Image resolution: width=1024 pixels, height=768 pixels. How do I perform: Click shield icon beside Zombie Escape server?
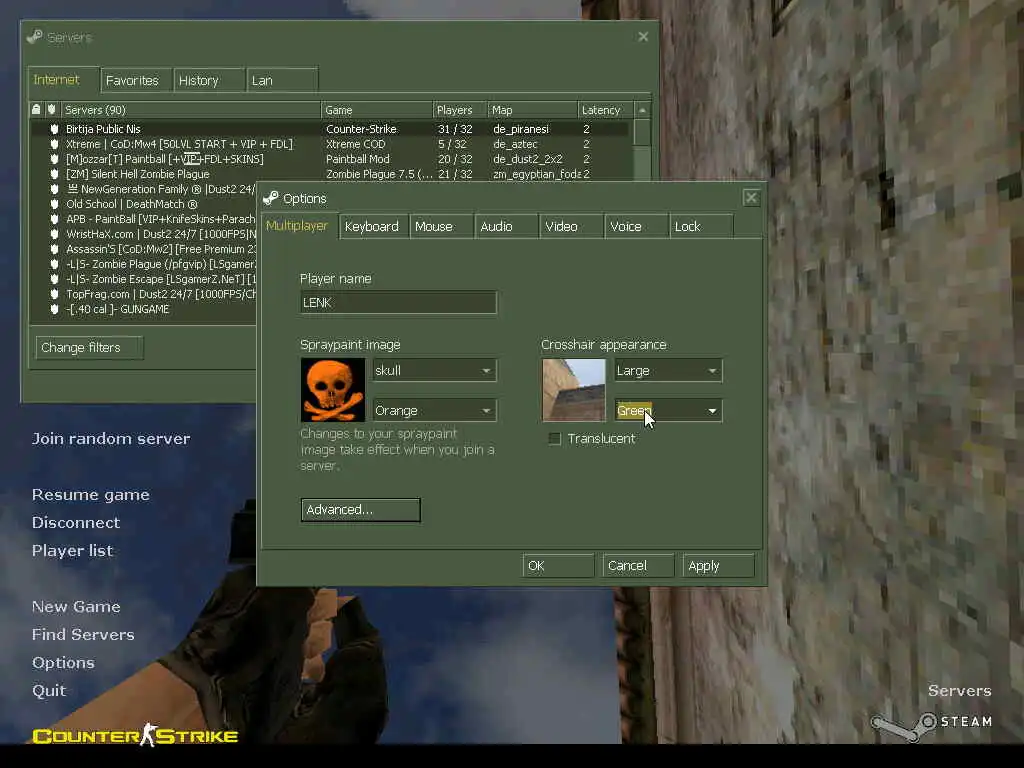54,280
